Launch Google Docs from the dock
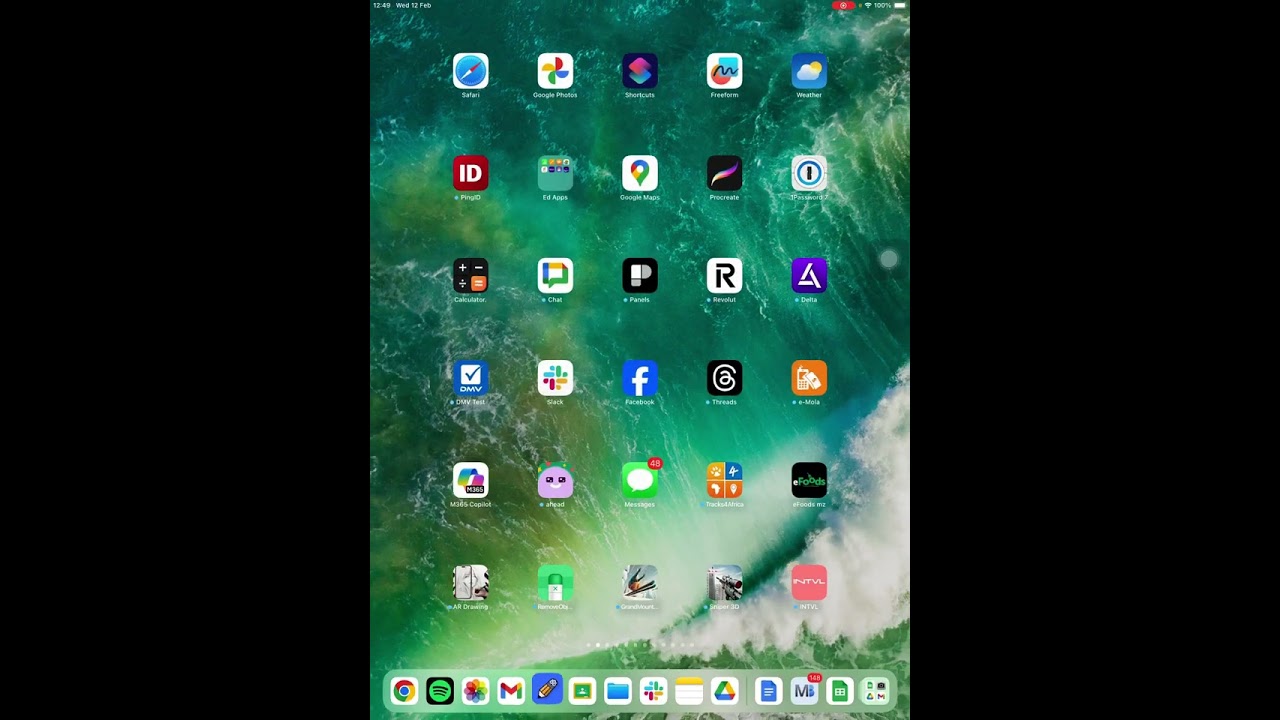The width and height of the screenshot is (1280, 720). pyautogui.click(x=768, y=691)
